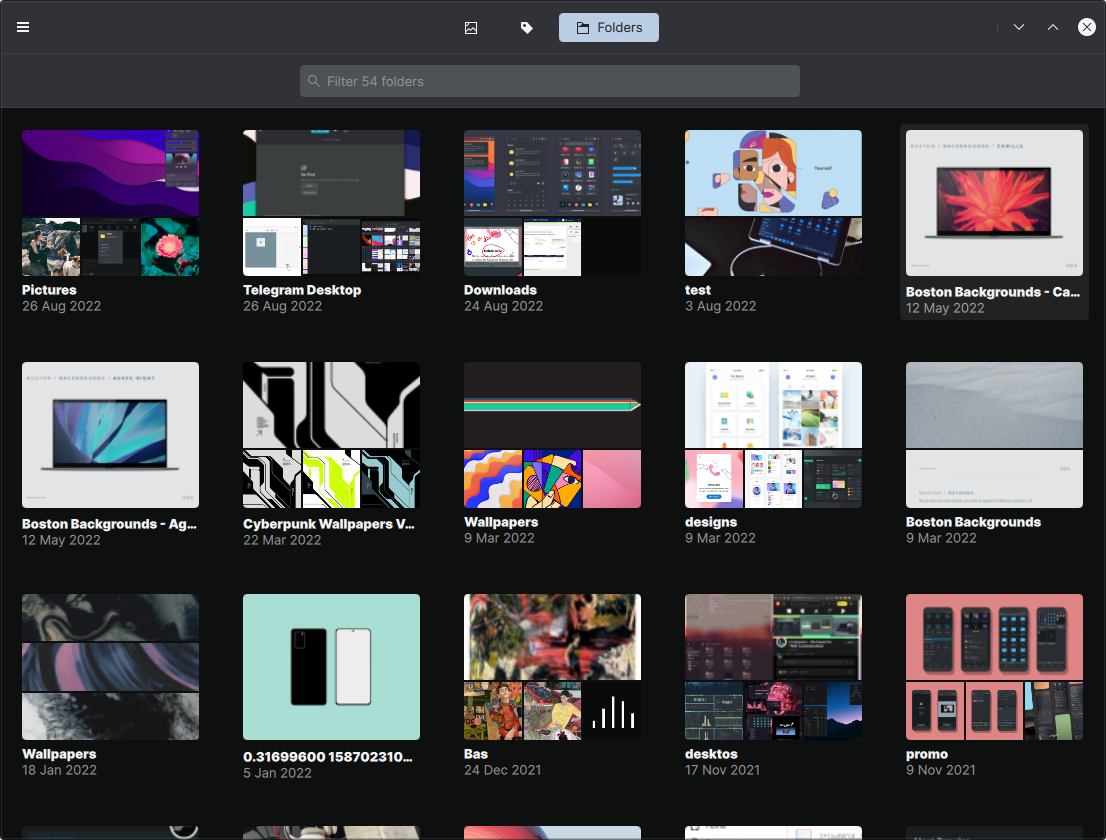This screenshot has width=1106, height=840.
Task: Click the 9 Nov 2021 date text
Action: (x=941, y=770)
